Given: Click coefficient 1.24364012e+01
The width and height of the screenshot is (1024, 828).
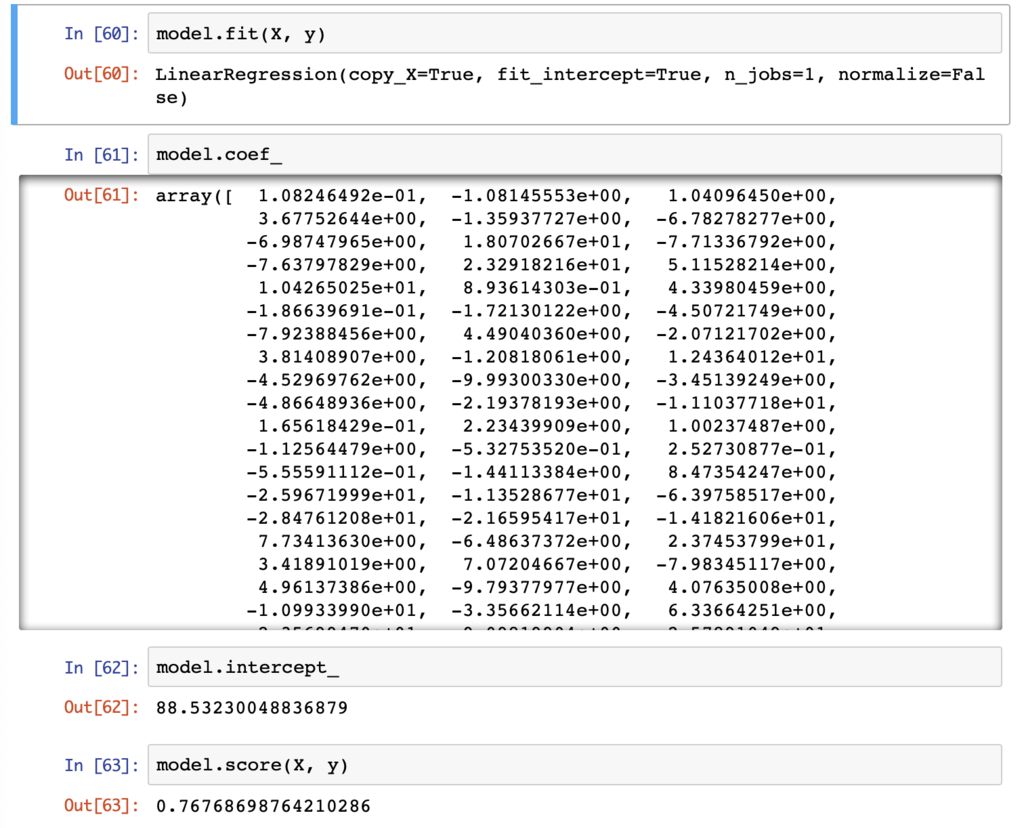Looking at the screenshot, I should click(x=747, y=357).
